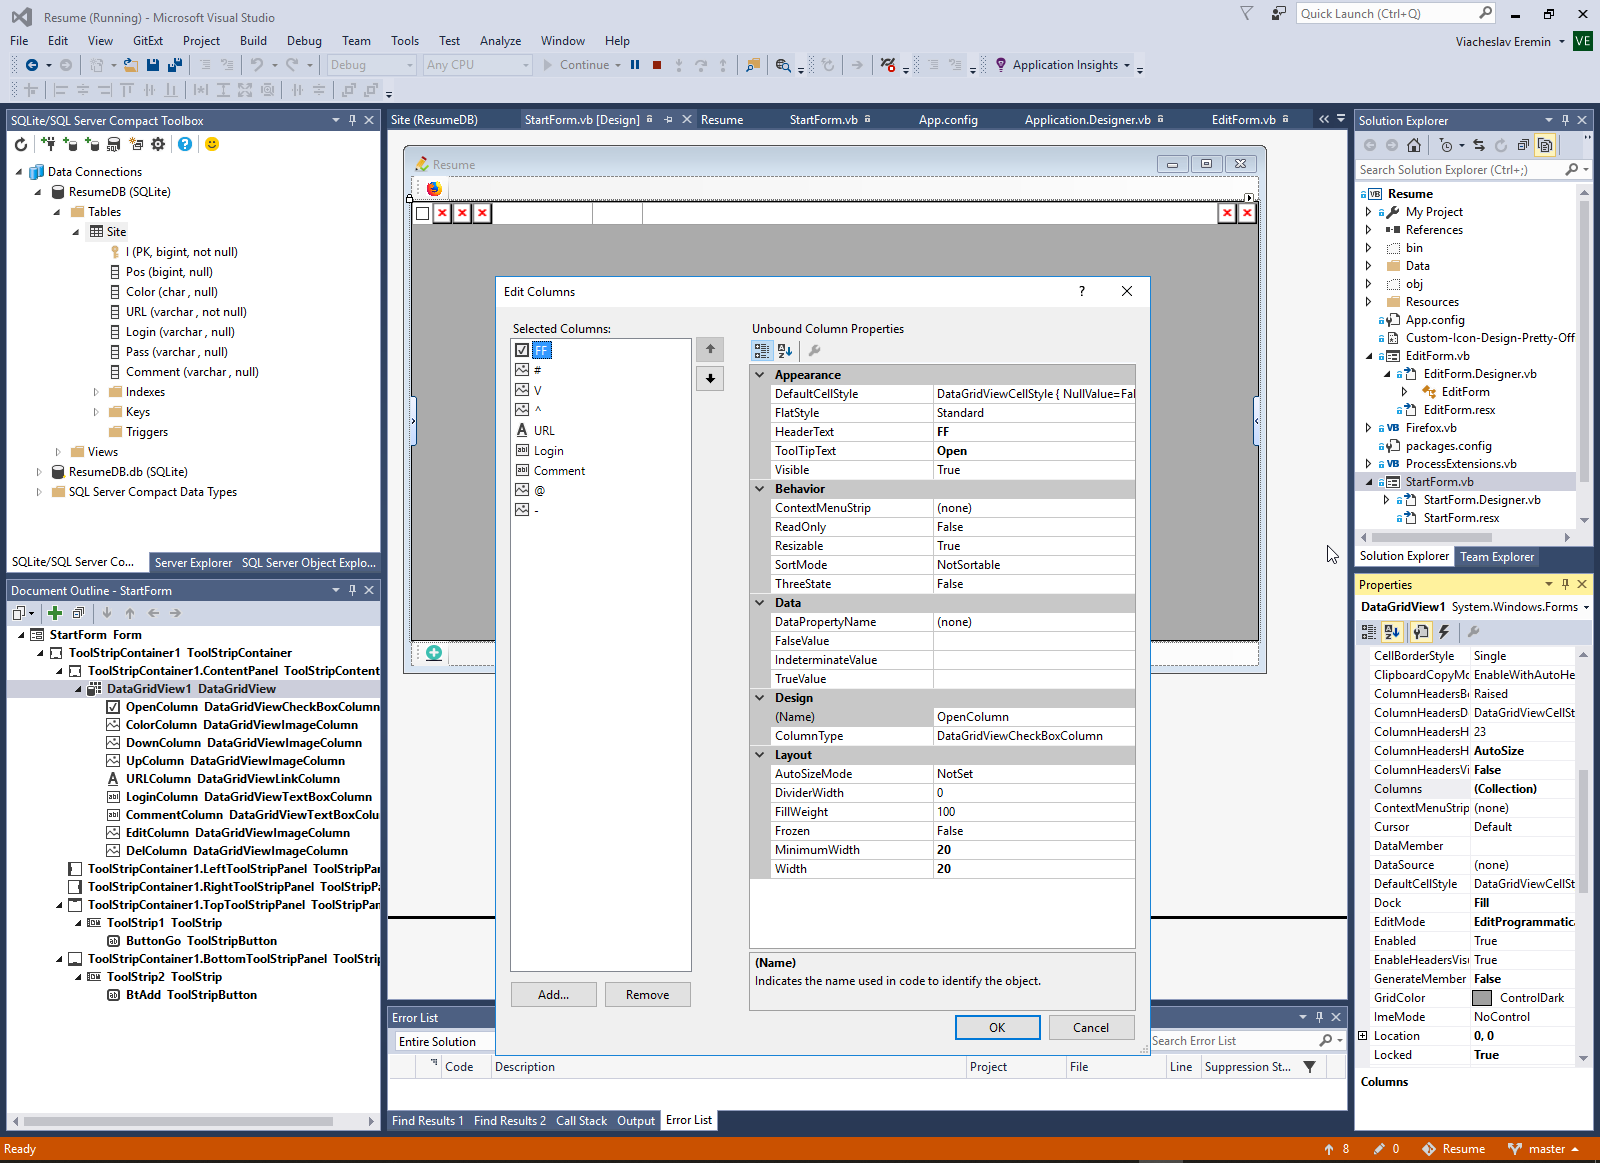Image resolution: width=1600 pixels, height=1163 pixels.
Task: Collapse the Appearance property category
Action: pos(760,375)
